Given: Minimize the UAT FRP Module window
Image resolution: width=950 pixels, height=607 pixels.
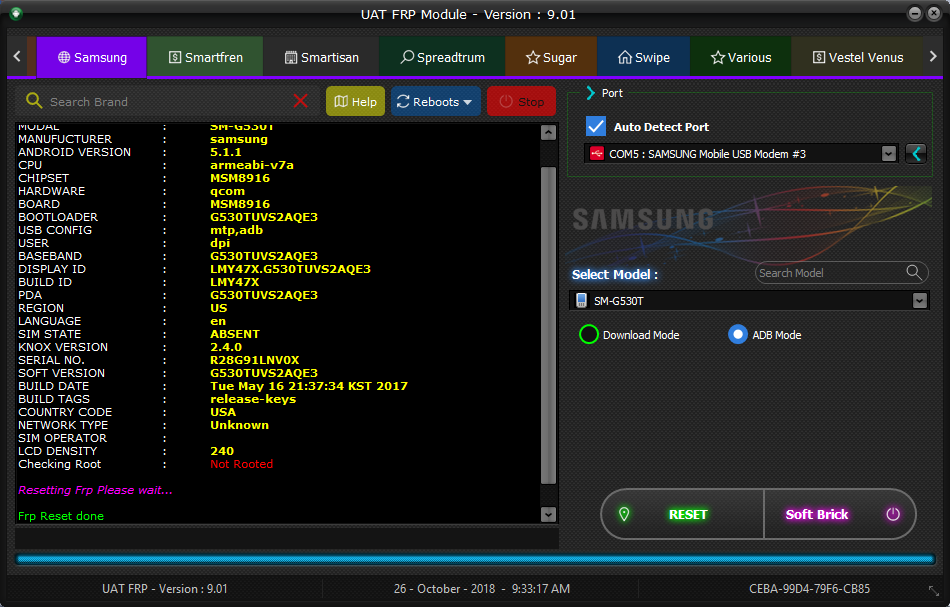Looking at the screenshot, I should 915,13.
